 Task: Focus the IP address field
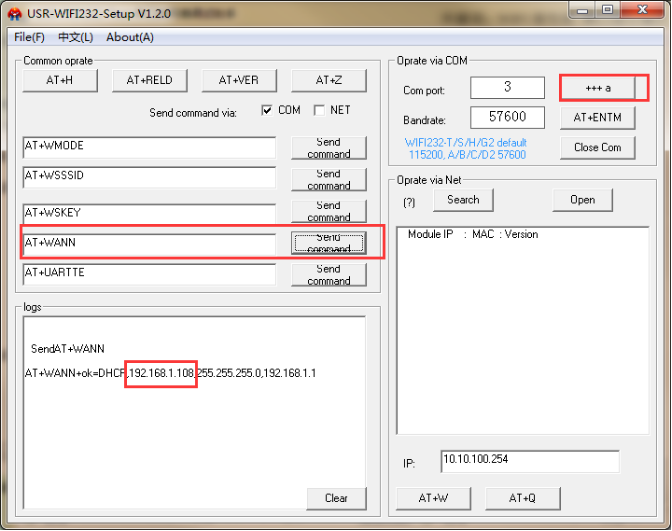coord(529,462)
